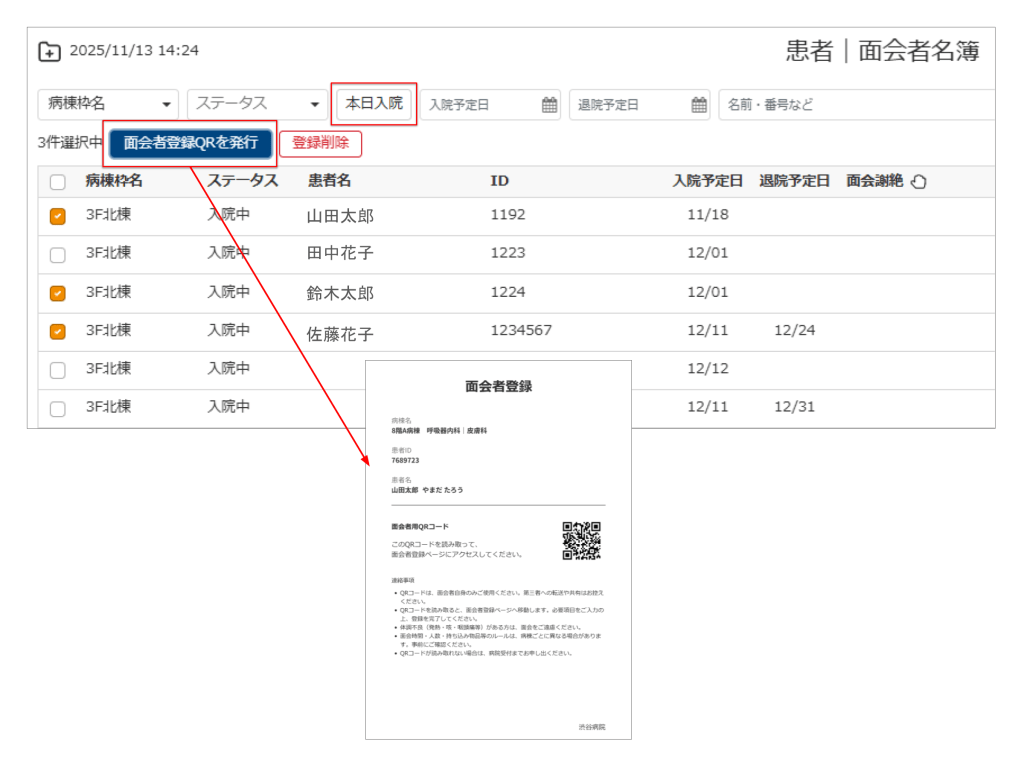
Task: Uncheck the checkbox for 山田太郎
Action: tap(58, 216)
